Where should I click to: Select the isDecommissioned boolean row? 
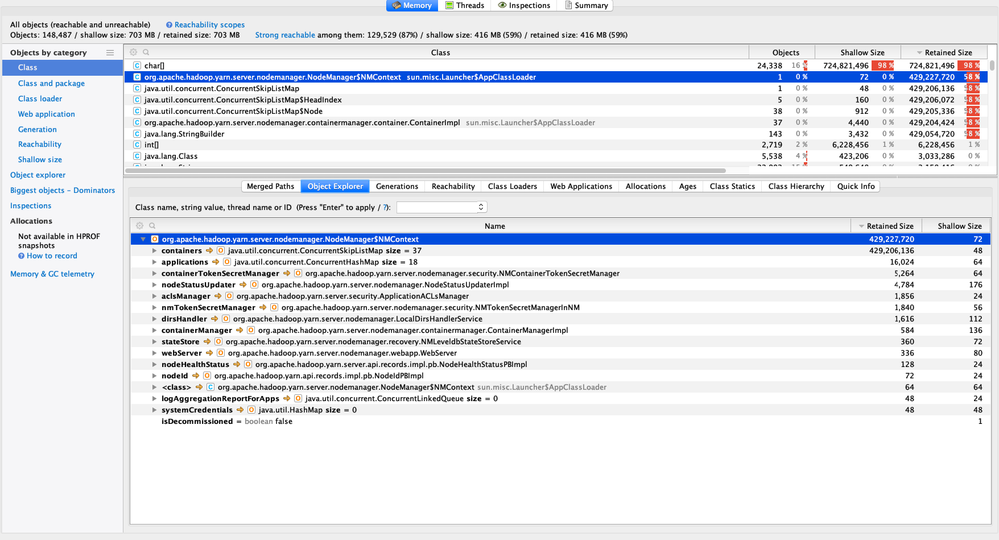coord(561,422)
